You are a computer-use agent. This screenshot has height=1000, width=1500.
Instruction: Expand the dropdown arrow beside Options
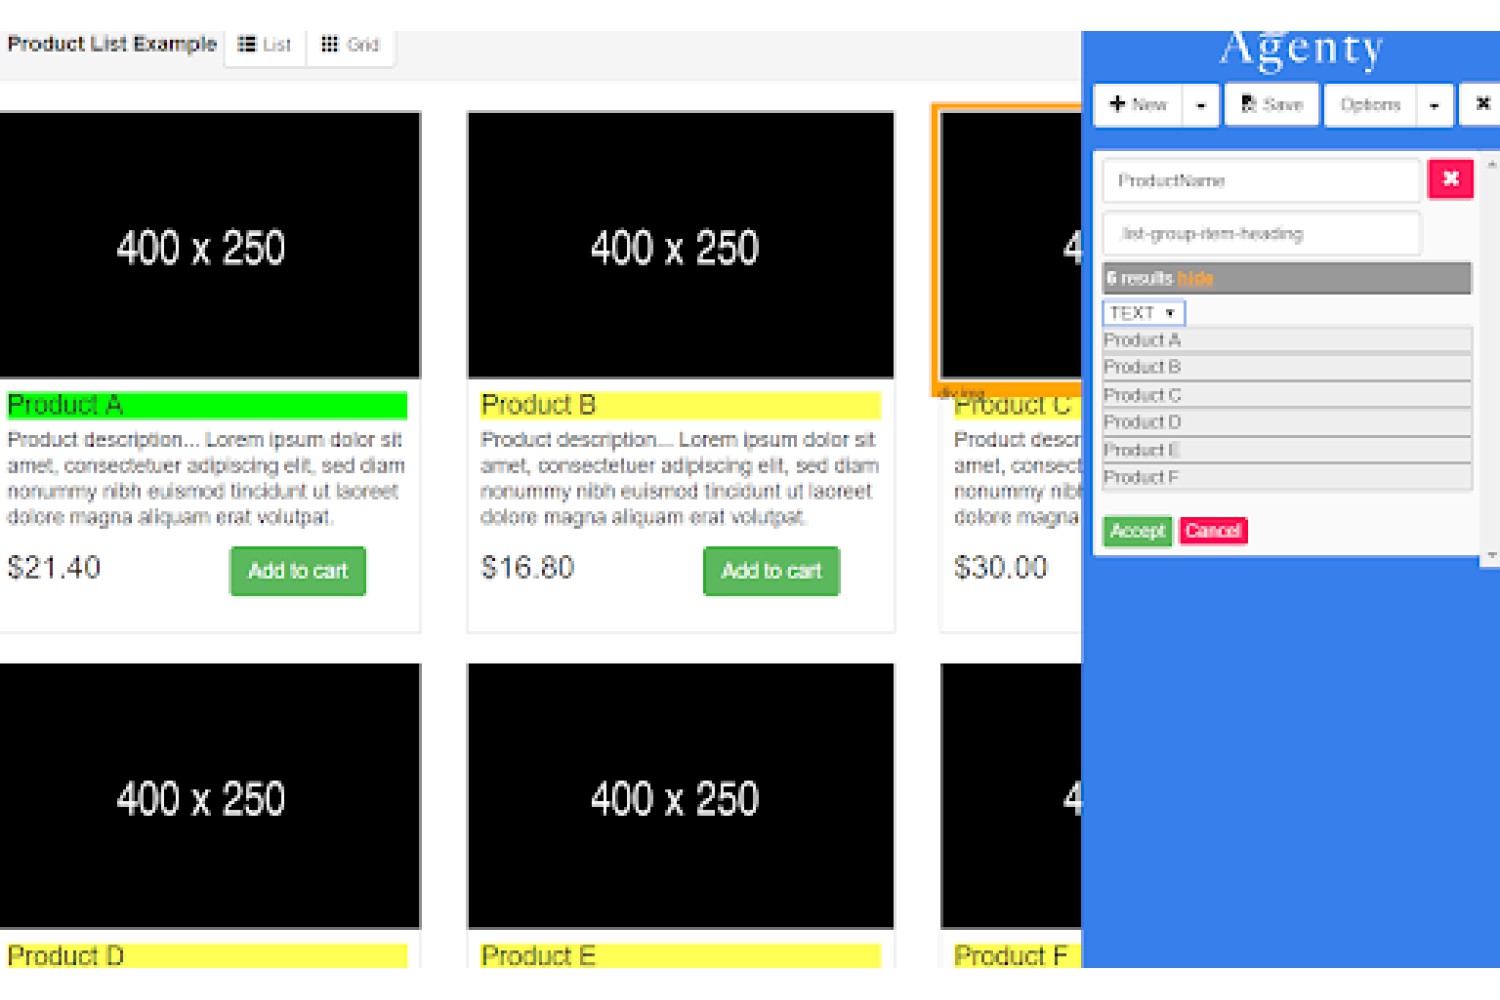pos(1434,105)
